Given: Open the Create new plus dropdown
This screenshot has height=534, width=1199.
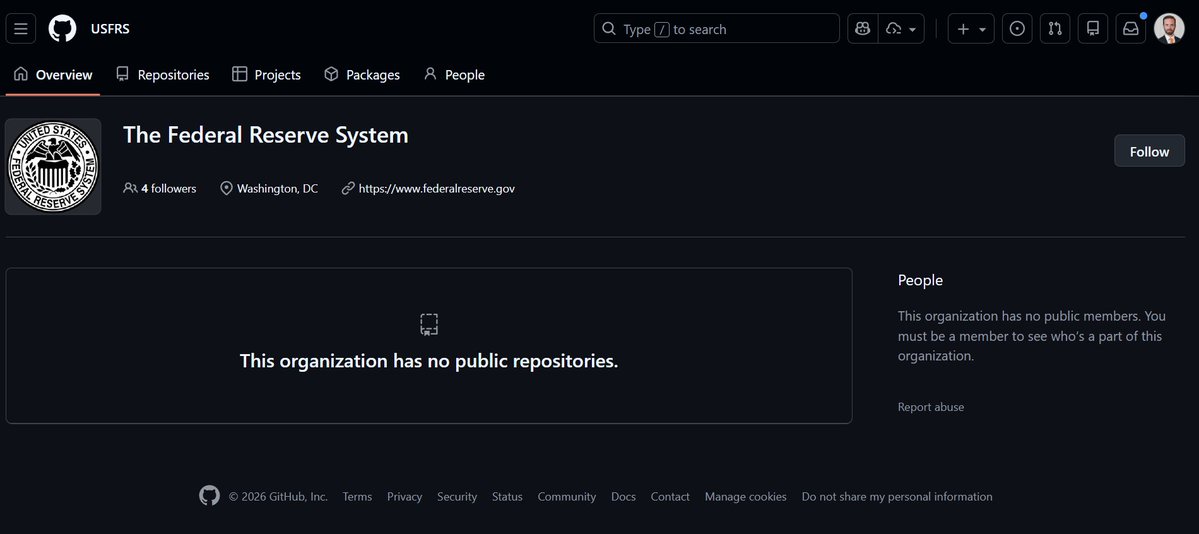Looking at the screenshot, I should point(971,29).
